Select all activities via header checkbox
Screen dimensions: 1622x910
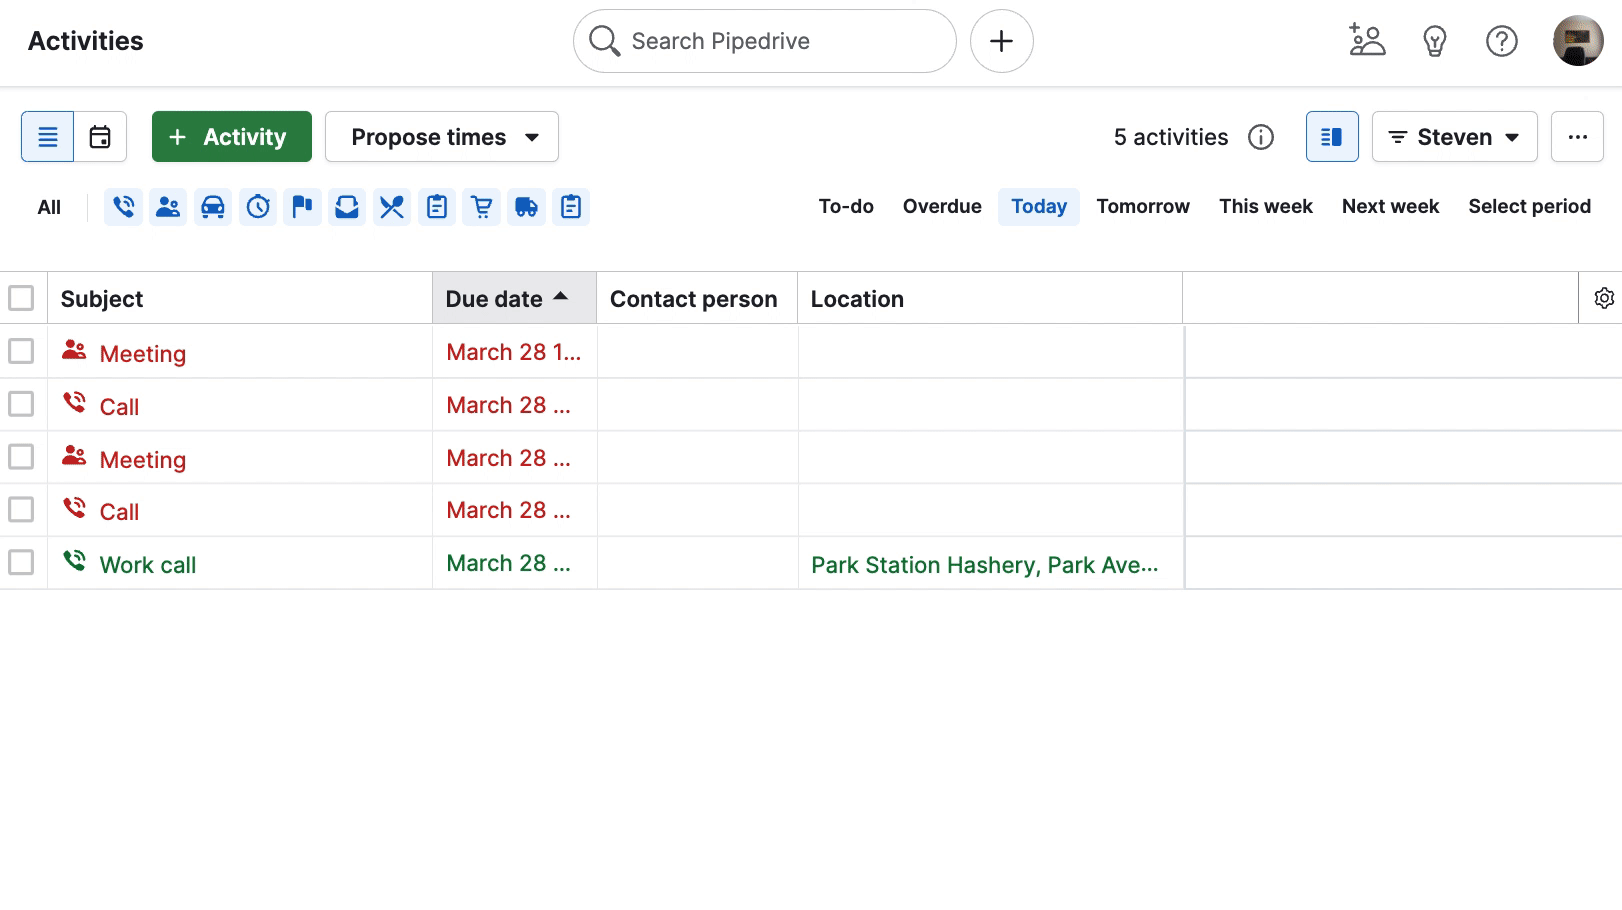[22, 297]
